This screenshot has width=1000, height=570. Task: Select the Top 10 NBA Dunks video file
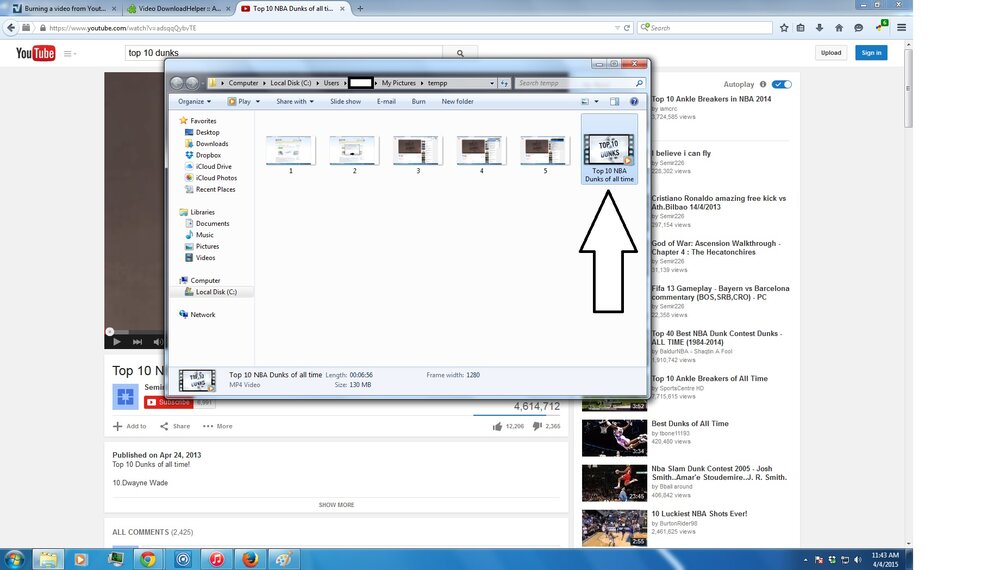[609, 149]
